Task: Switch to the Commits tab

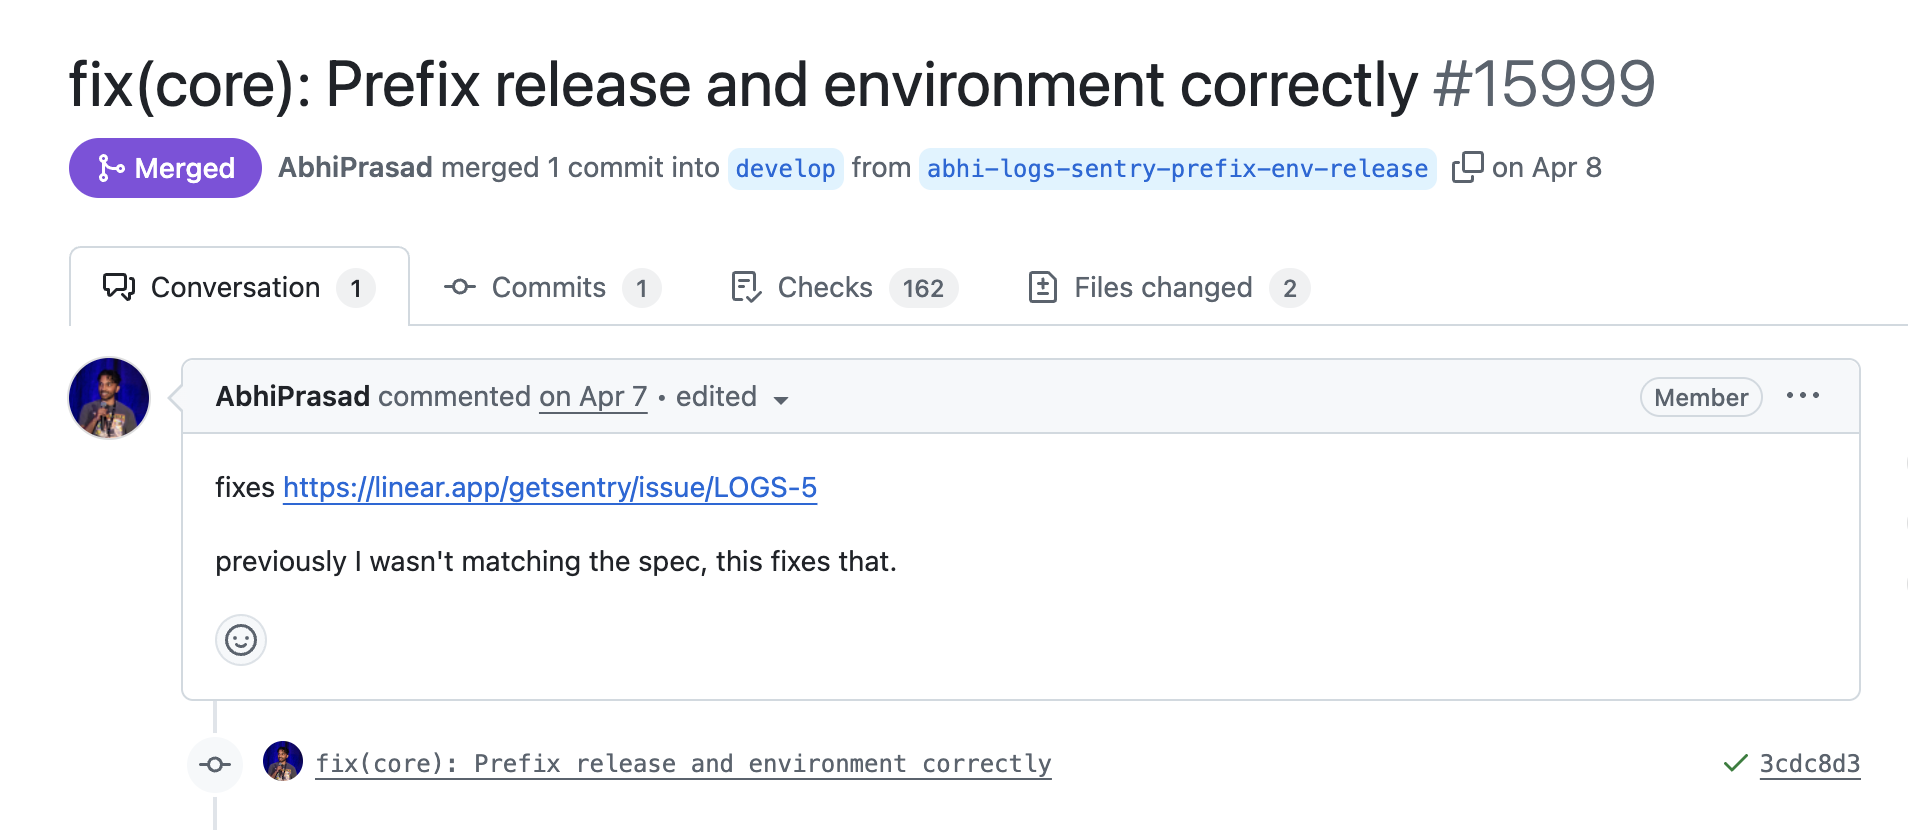Action: pos(551,288)
